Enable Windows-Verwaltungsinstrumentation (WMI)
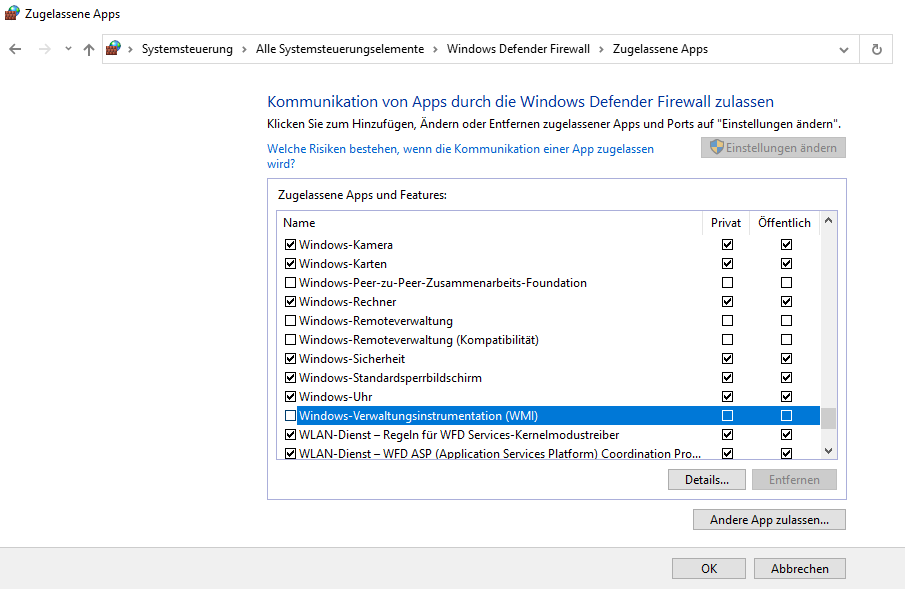This screenshot has height=589, width=905. tap(290, 415)
